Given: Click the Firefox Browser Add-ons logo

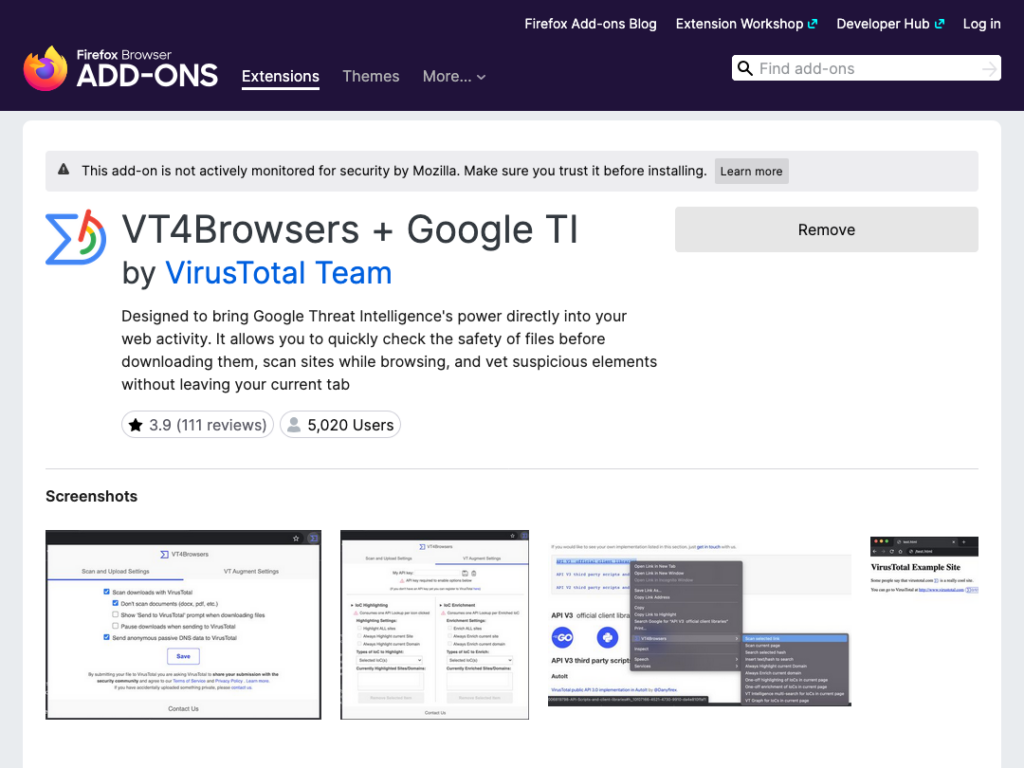Looking at the screenshot, I should tap(120, 66).
